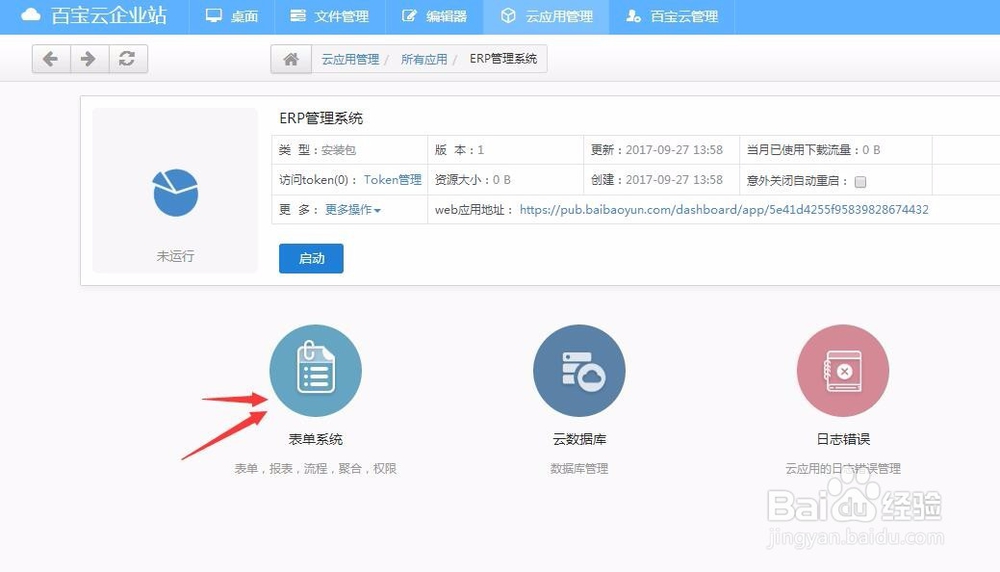
Task: Click the 版本：1 cell
Action: point(505,150)
